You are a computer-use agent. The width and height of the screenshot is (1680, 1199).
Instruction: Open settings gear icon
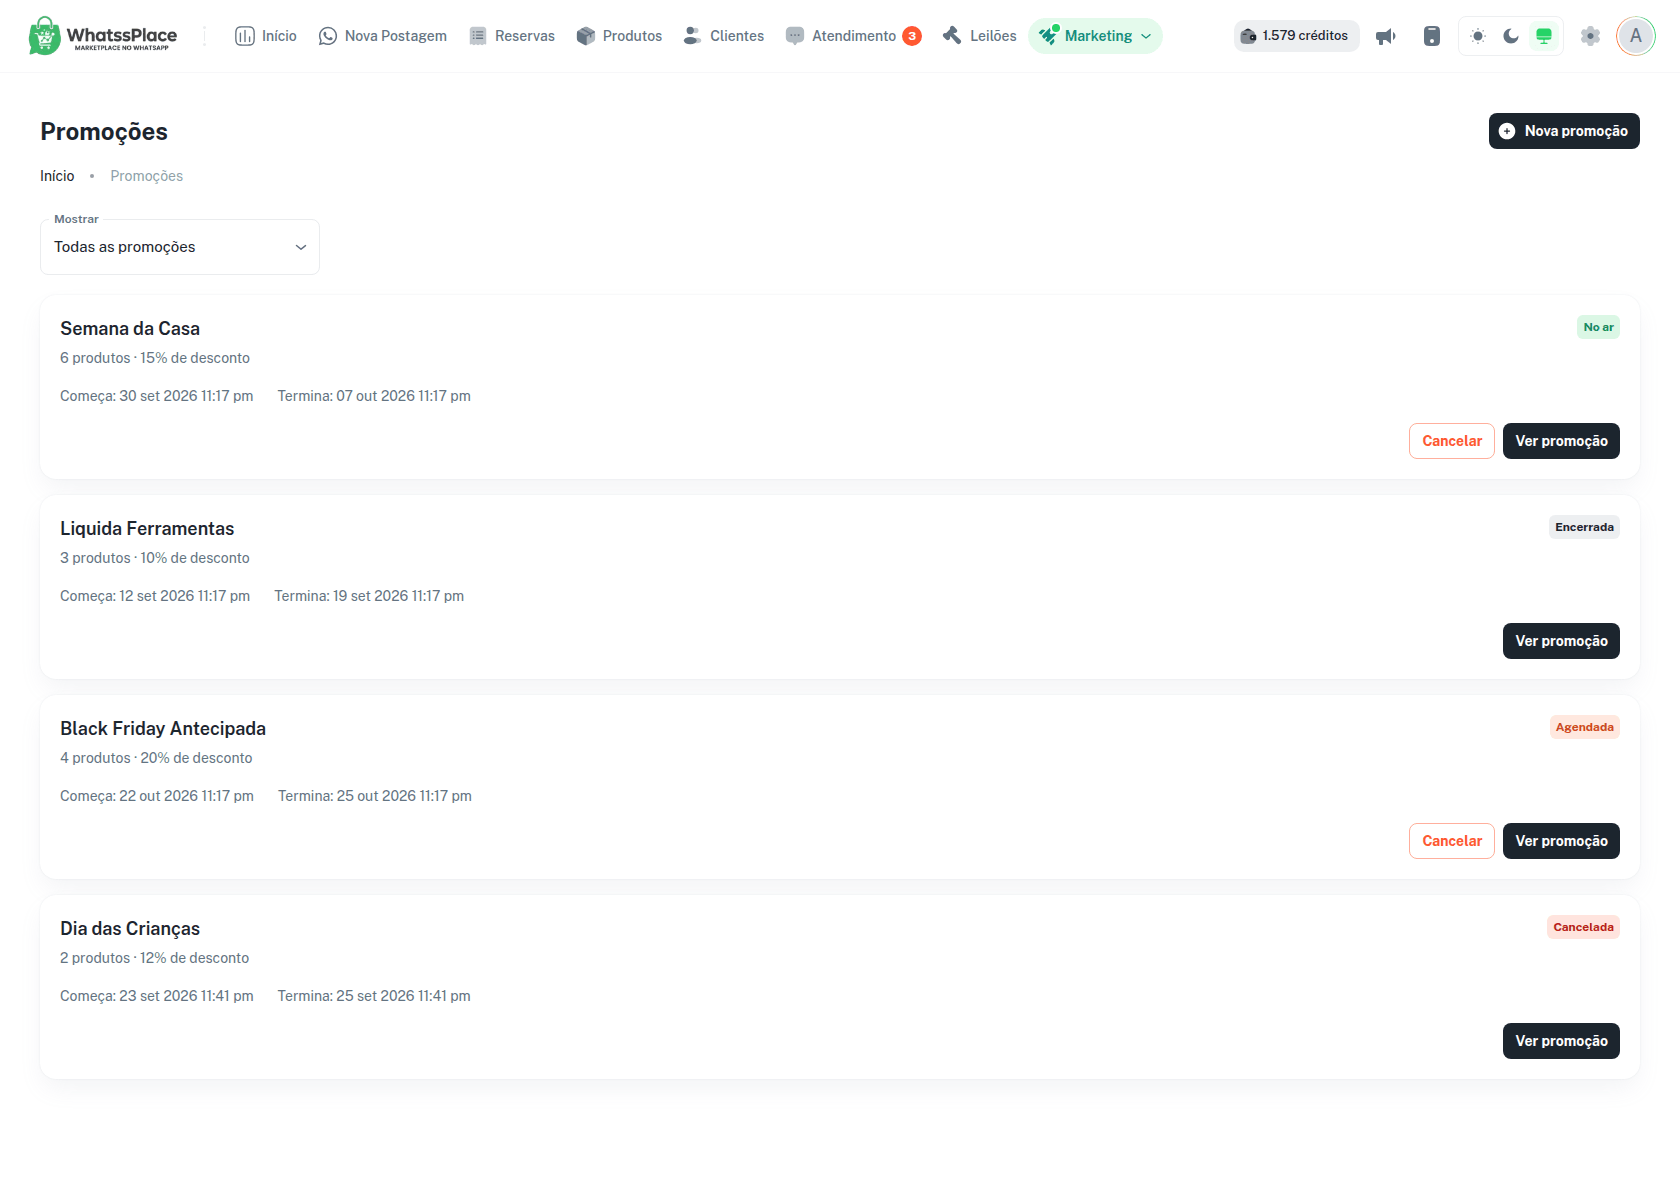[1590, 36]
